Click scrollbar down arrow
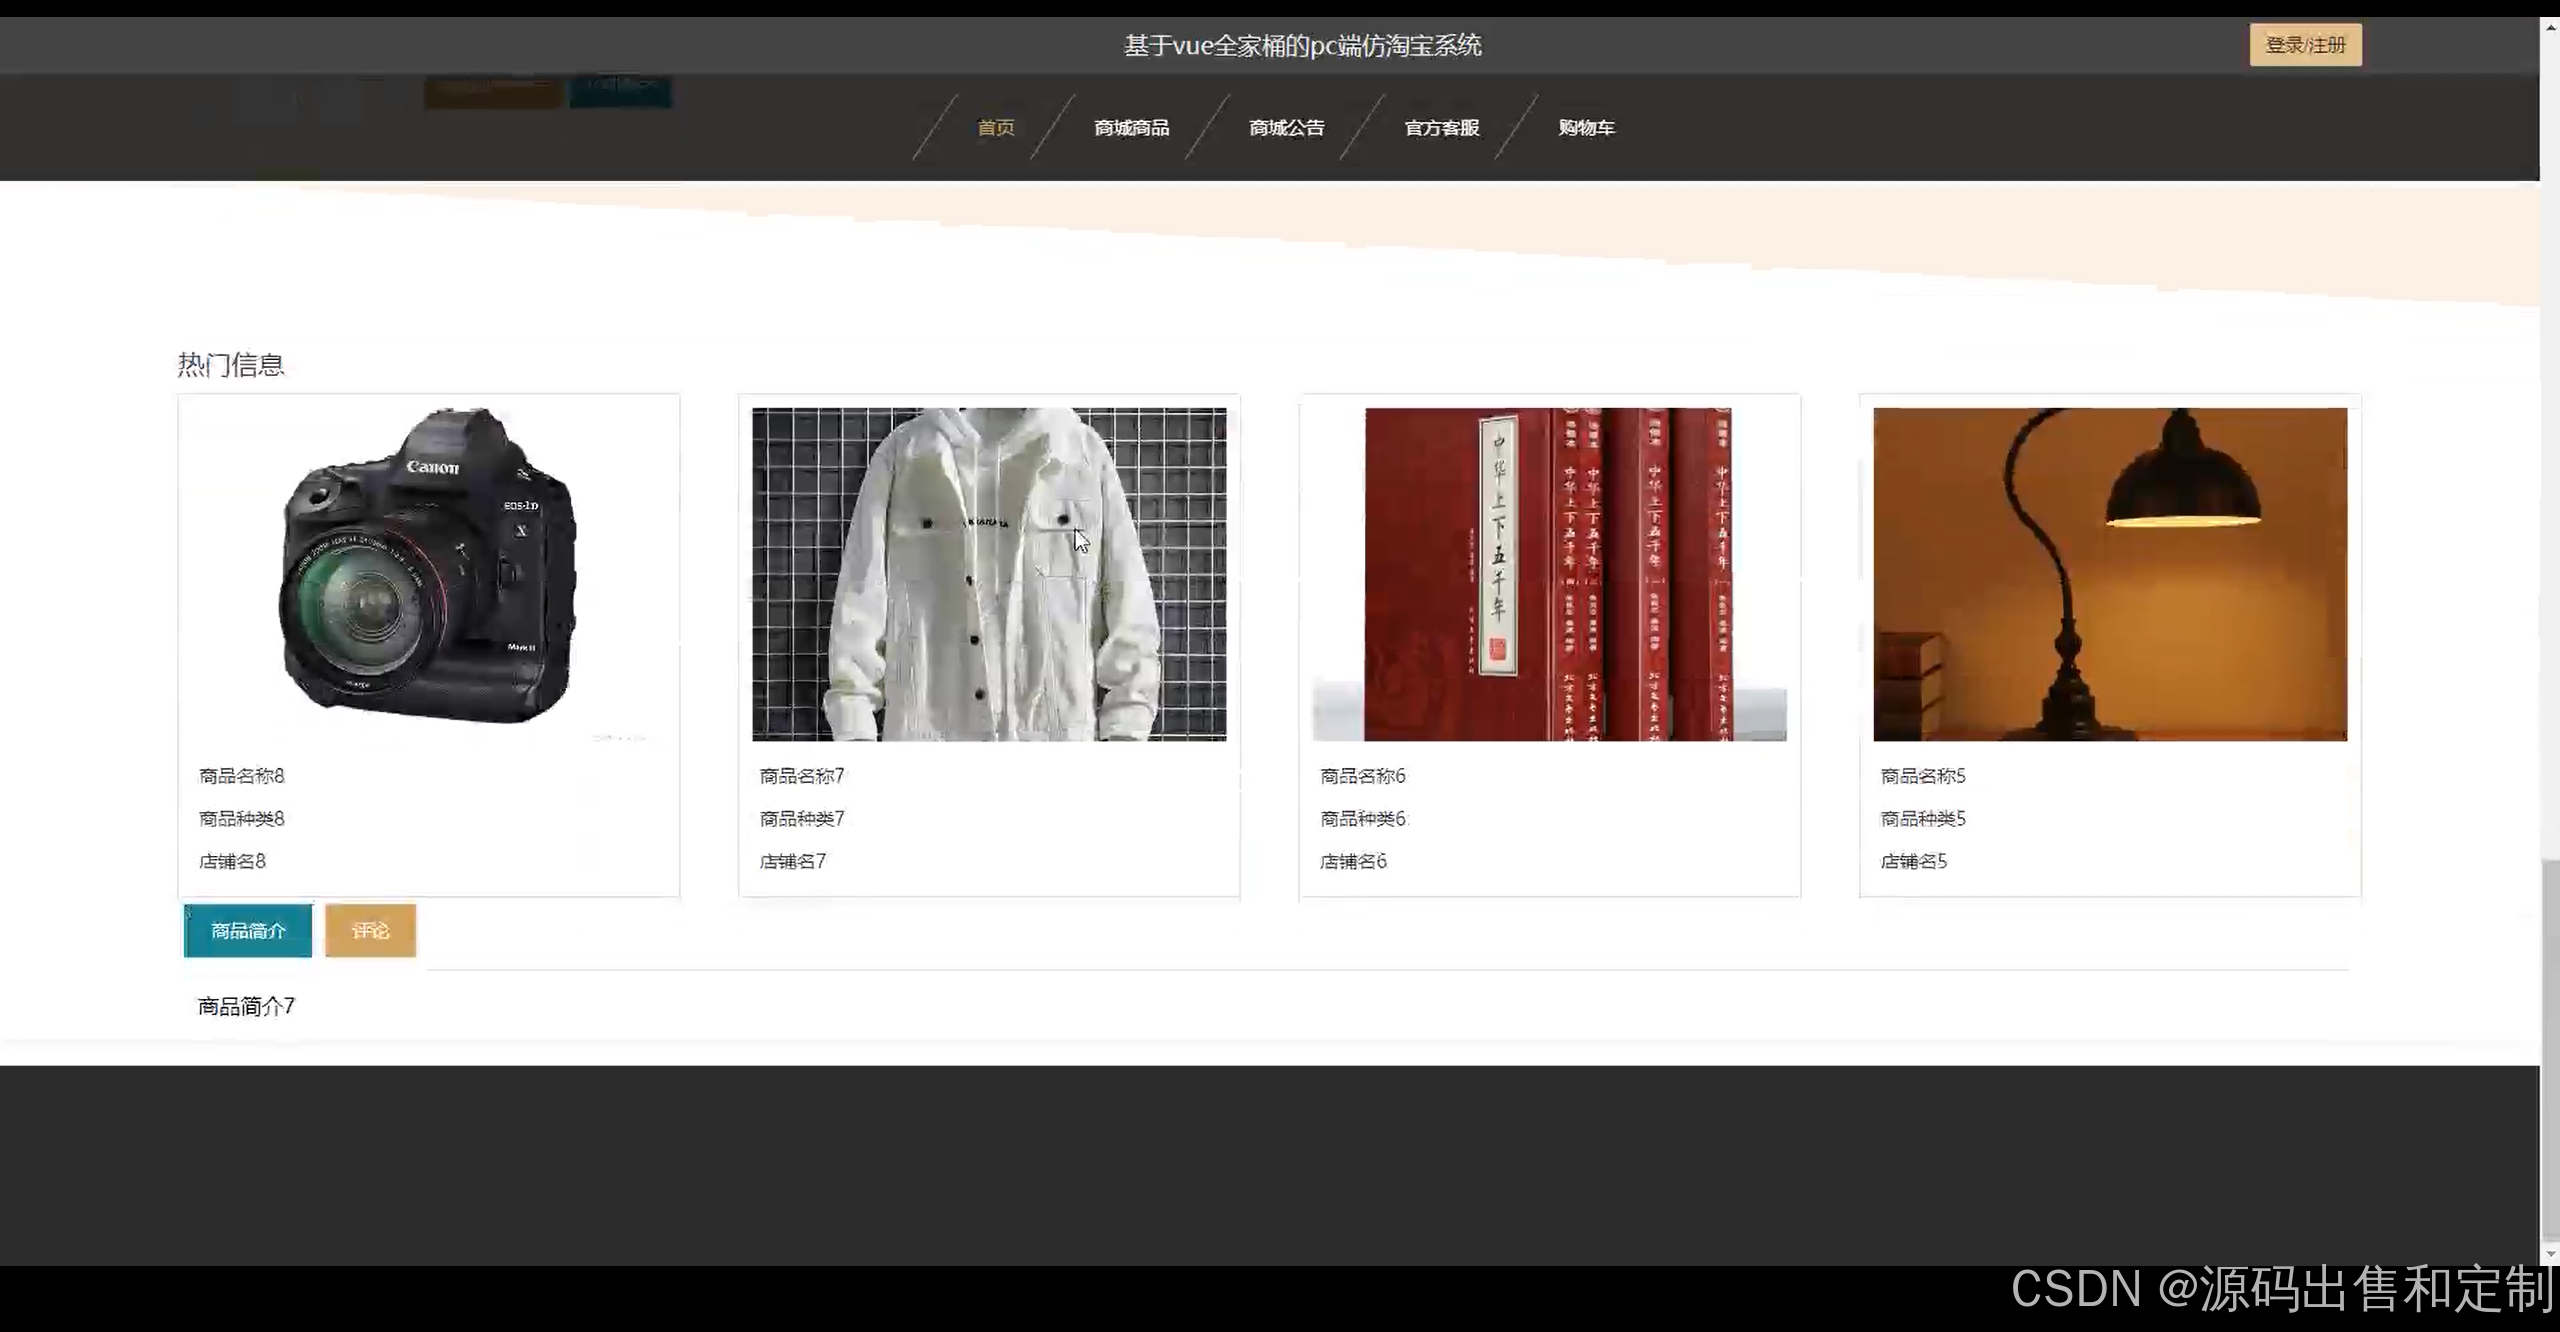This screenshot has height=1332, width=2560. click(2550, 1254)
